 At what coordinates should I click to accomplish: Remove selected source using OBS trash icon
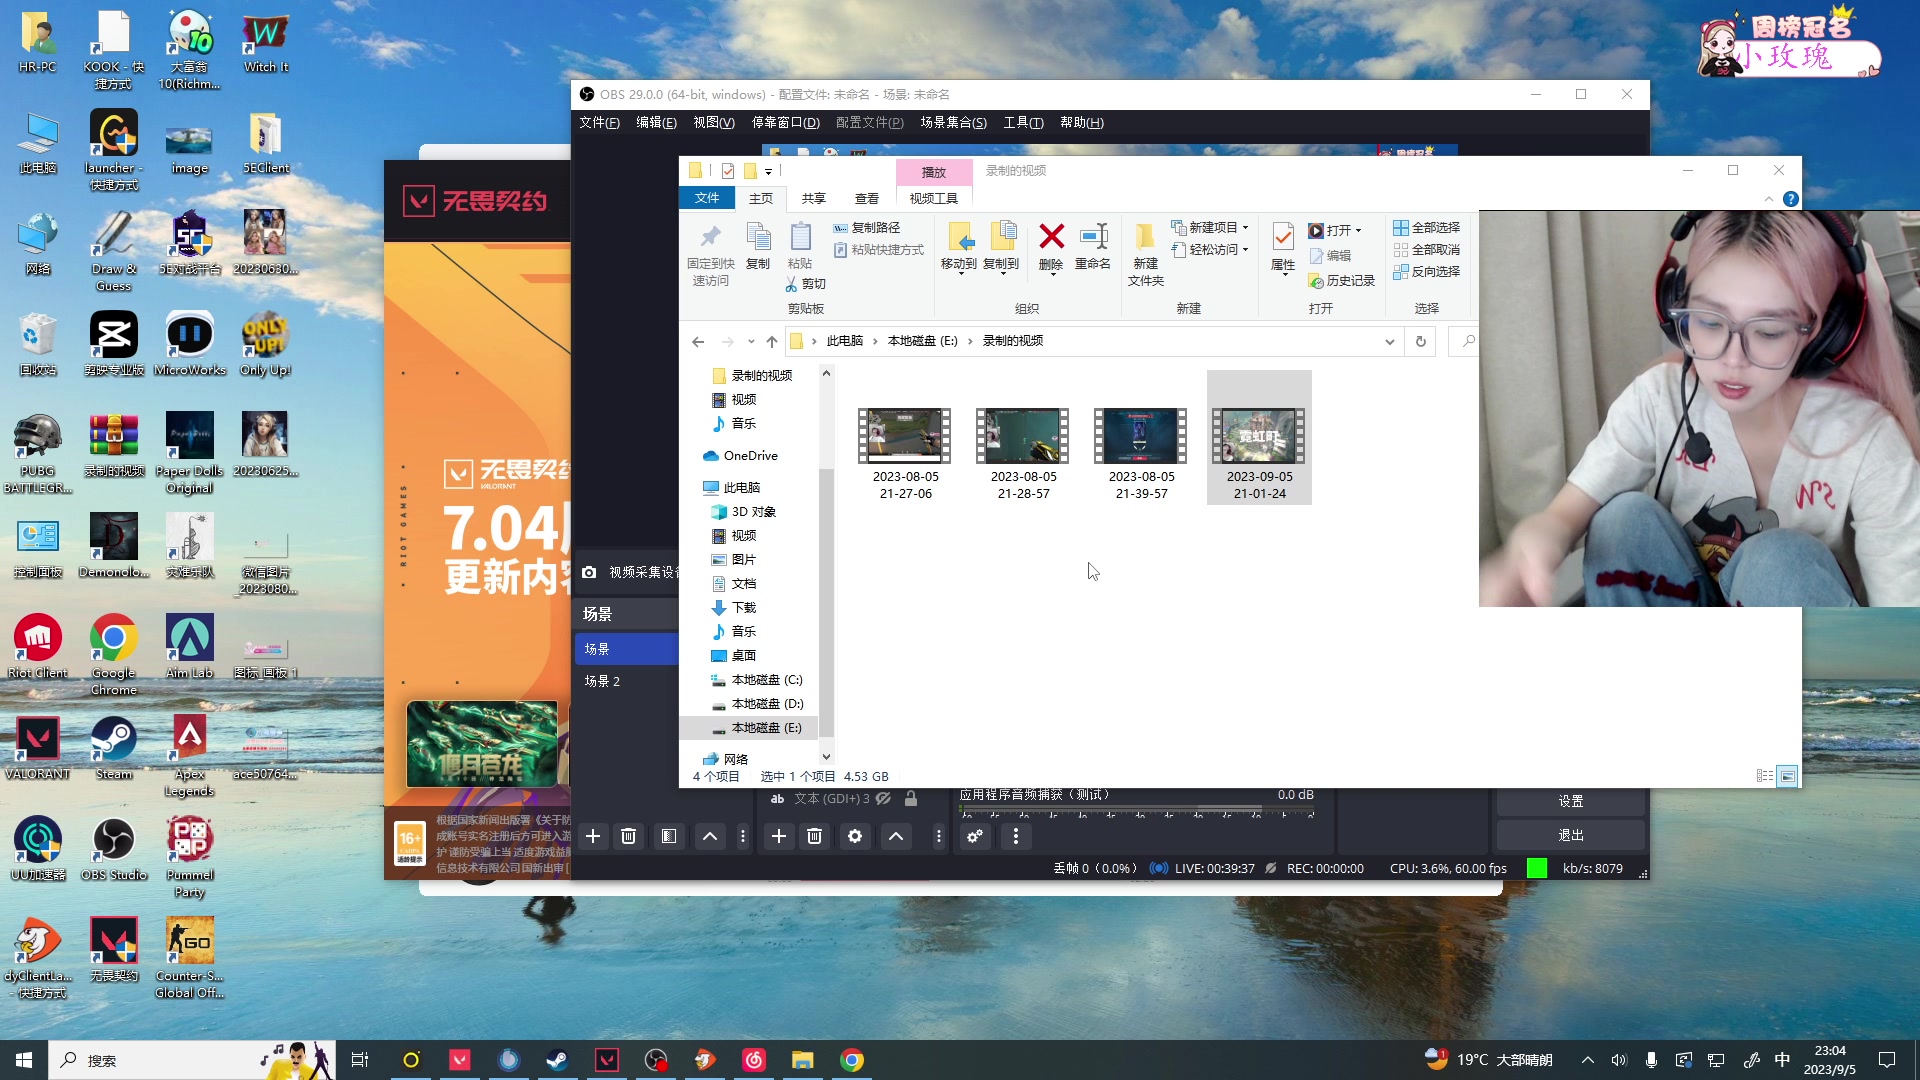pos(815,836)
